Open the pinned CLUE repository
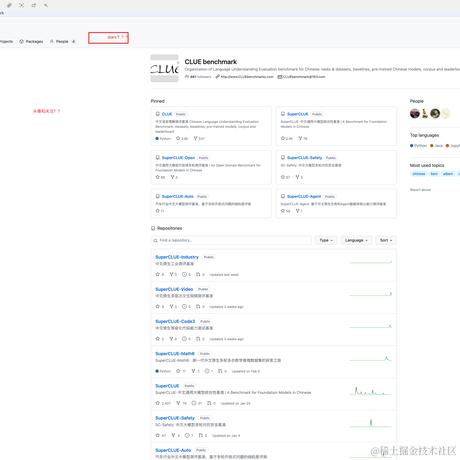This screenshot has width=460, height=460. pyautogui.click(x=167, y=114)
